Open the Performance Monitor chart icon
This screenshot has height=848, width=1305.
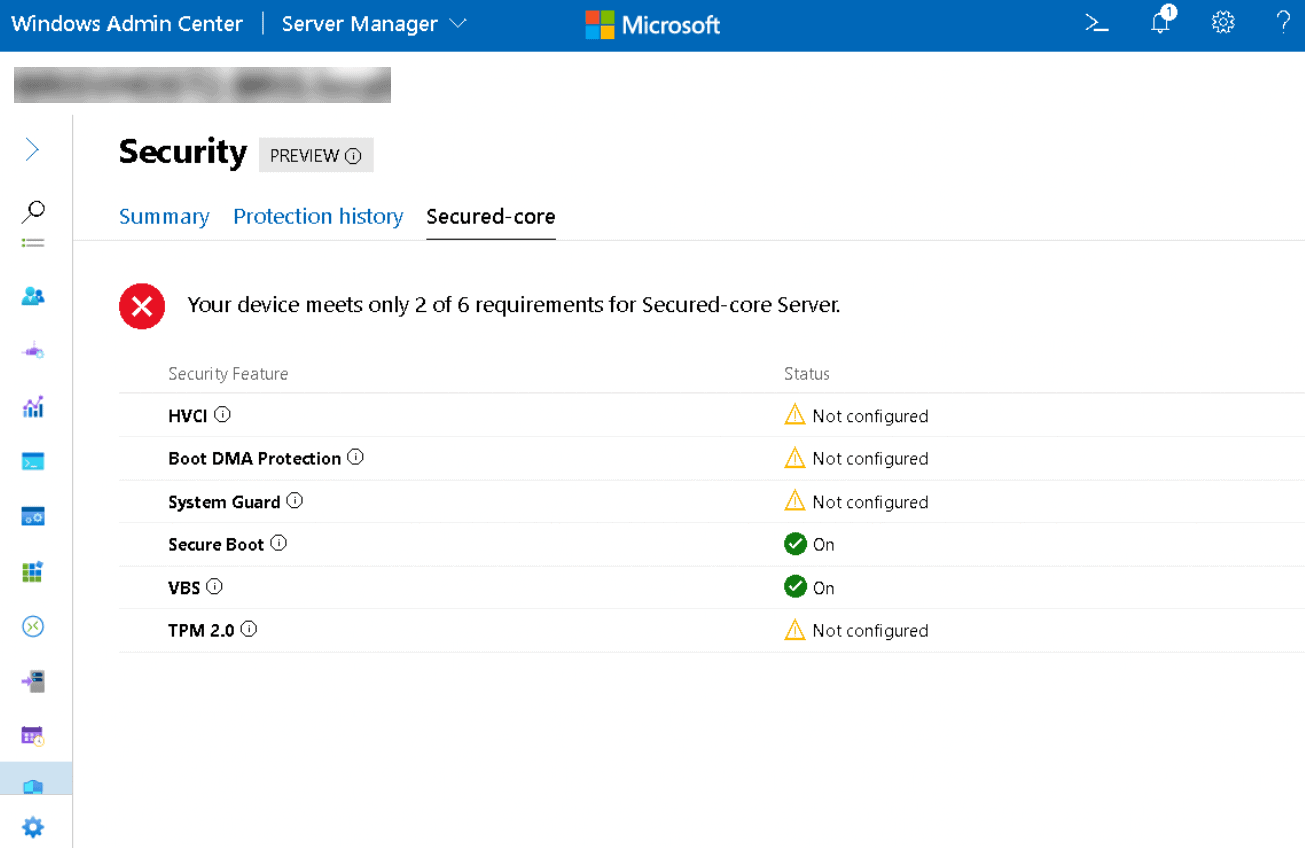[x=33, y=407]
